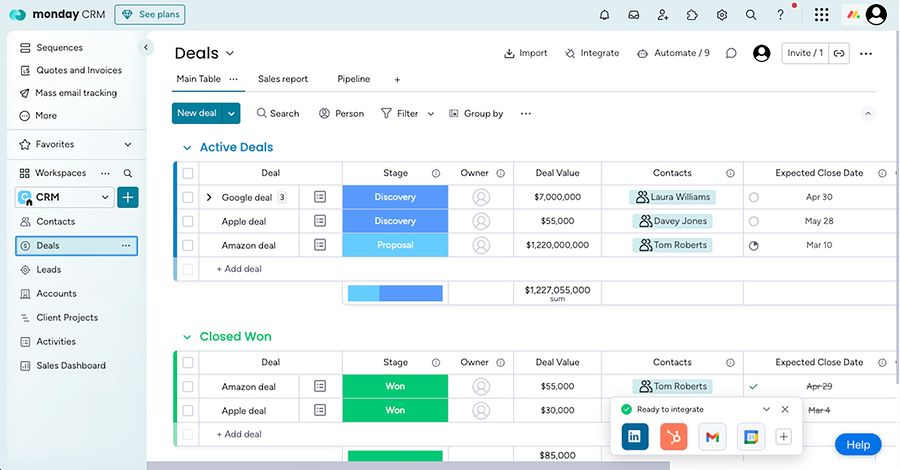Toggle status circle for Apr 30 date
The height and width of the screenshot is (470, 900).
tap(754, 197)
